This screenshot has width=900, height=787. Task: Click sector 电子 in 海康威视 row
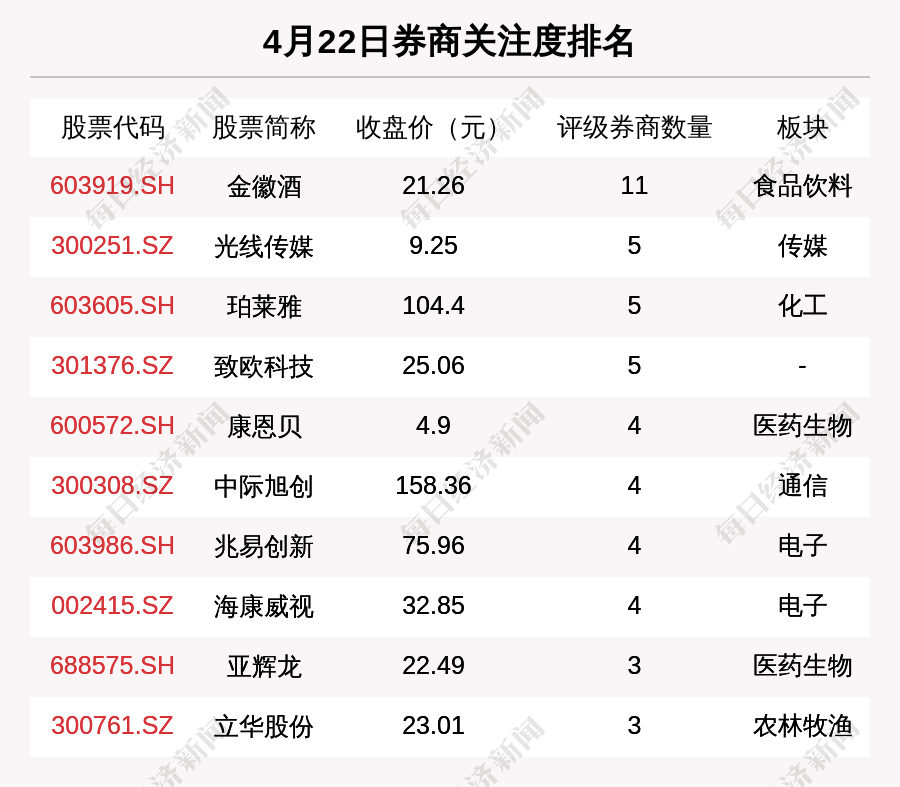click(802, 607)
